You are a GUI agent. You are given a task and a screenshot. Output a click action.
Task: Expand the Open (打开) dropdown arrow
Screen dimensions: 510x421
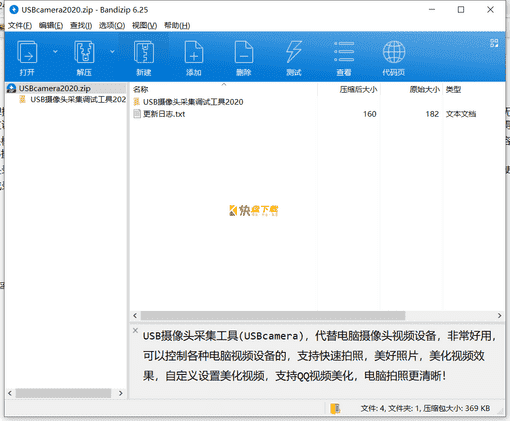[55, 52]
